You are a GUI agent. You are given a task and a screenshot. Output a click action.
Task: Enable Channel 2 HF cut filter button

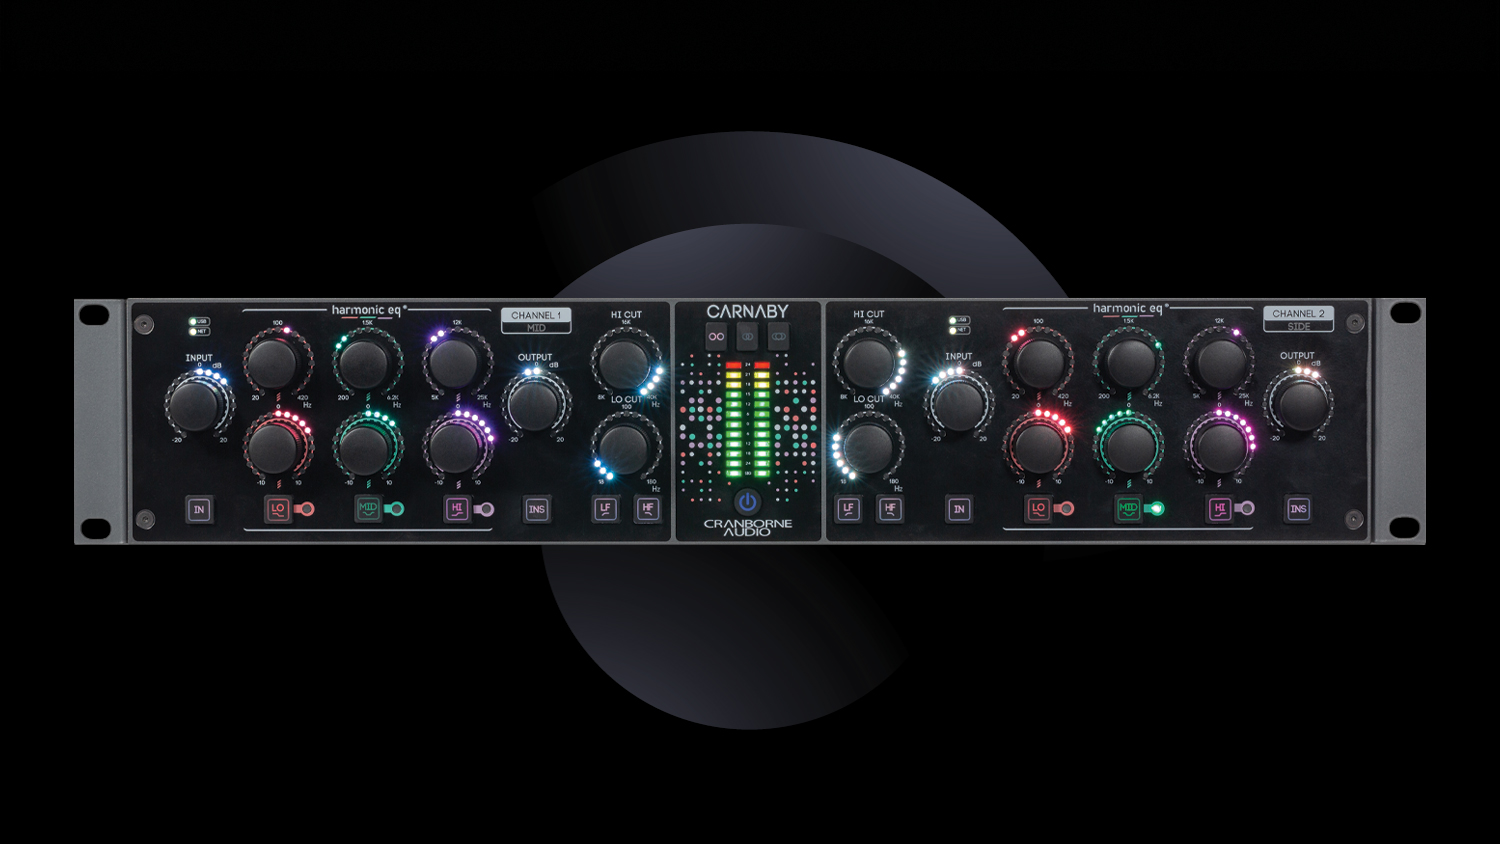[x=890, y=509]
